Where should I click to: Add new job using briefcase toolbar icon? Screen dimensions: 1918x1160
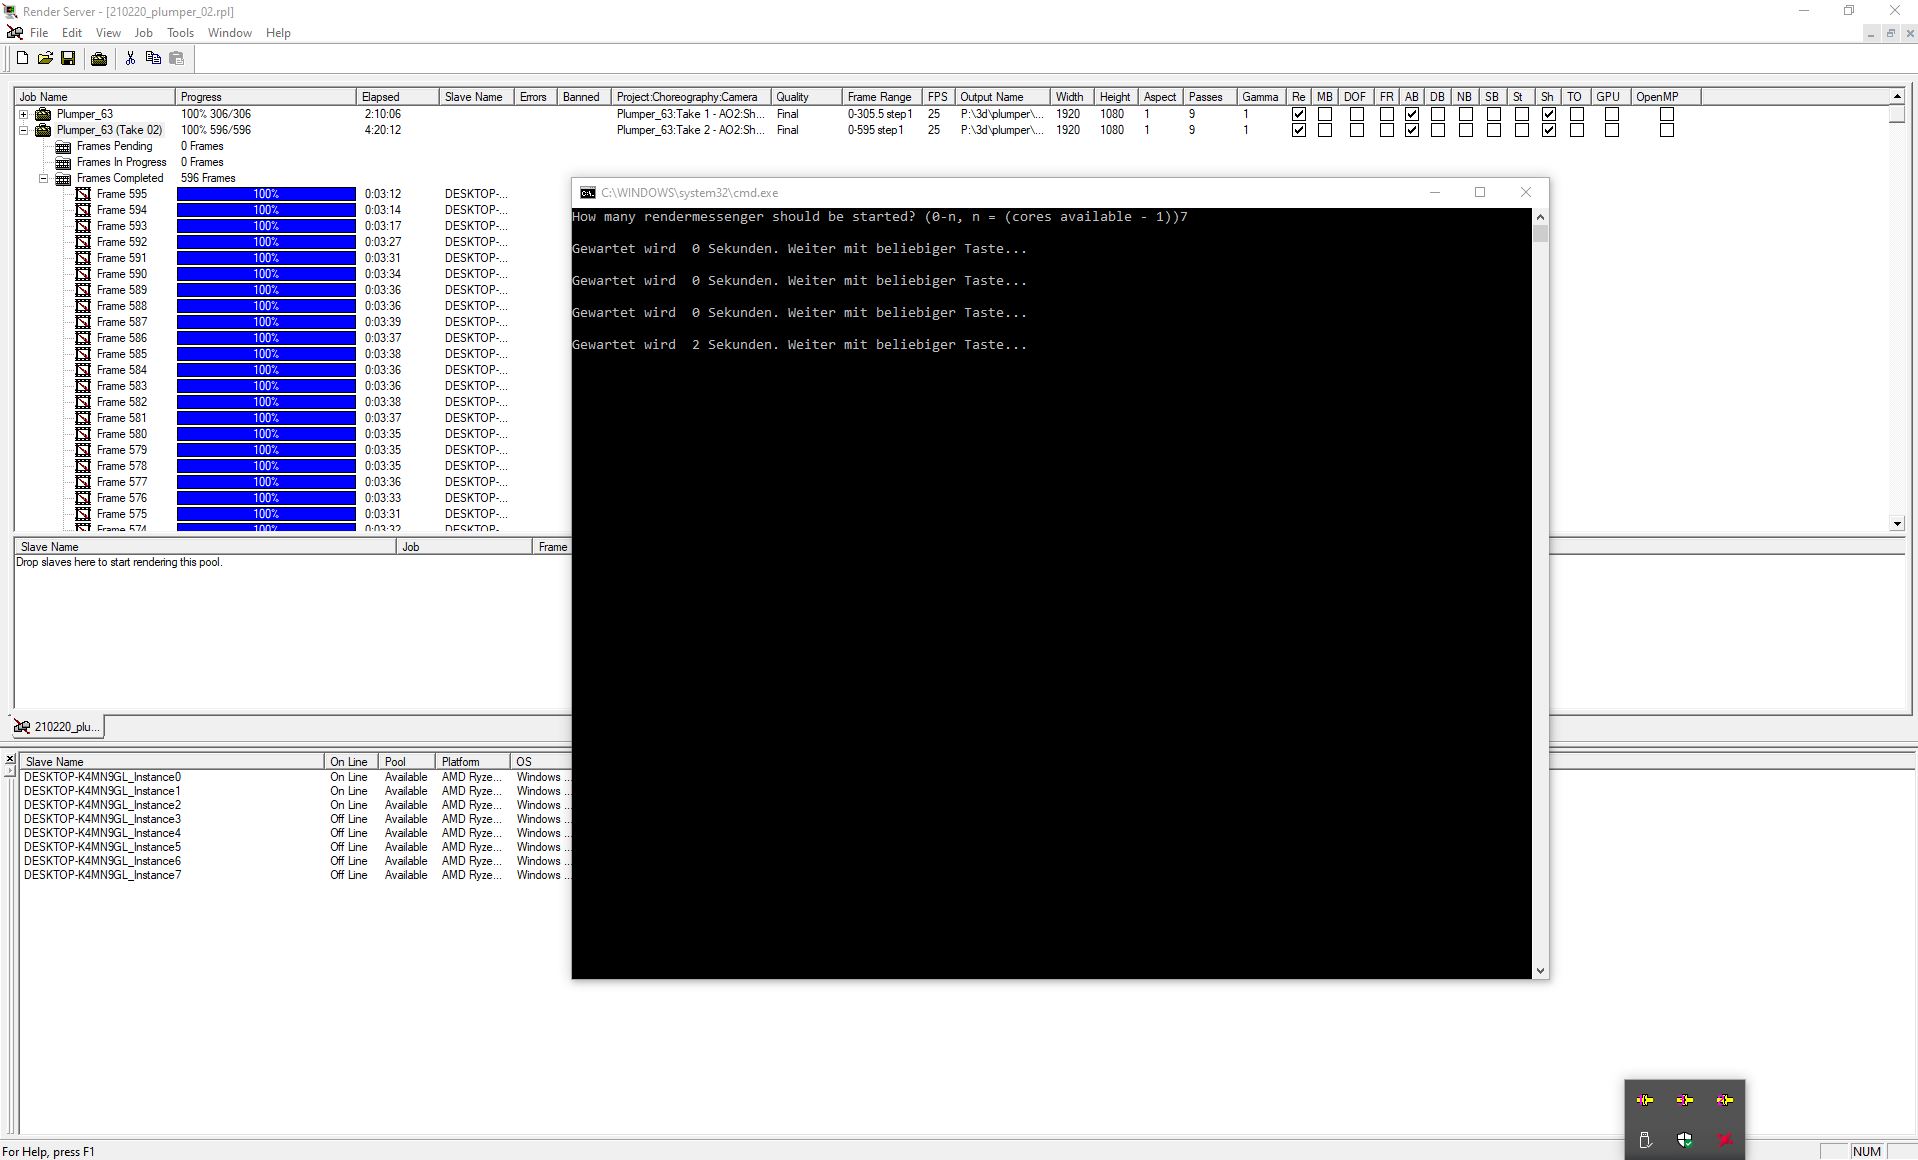99,59
